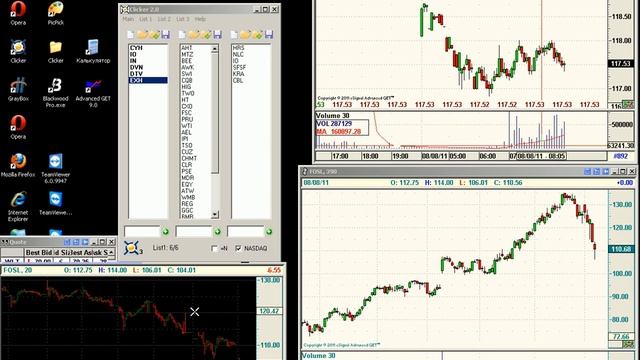The height and width of the screenshot is (360, 640).
Task: Save List 3 with the floppy icon
Action: click(269, 35)
